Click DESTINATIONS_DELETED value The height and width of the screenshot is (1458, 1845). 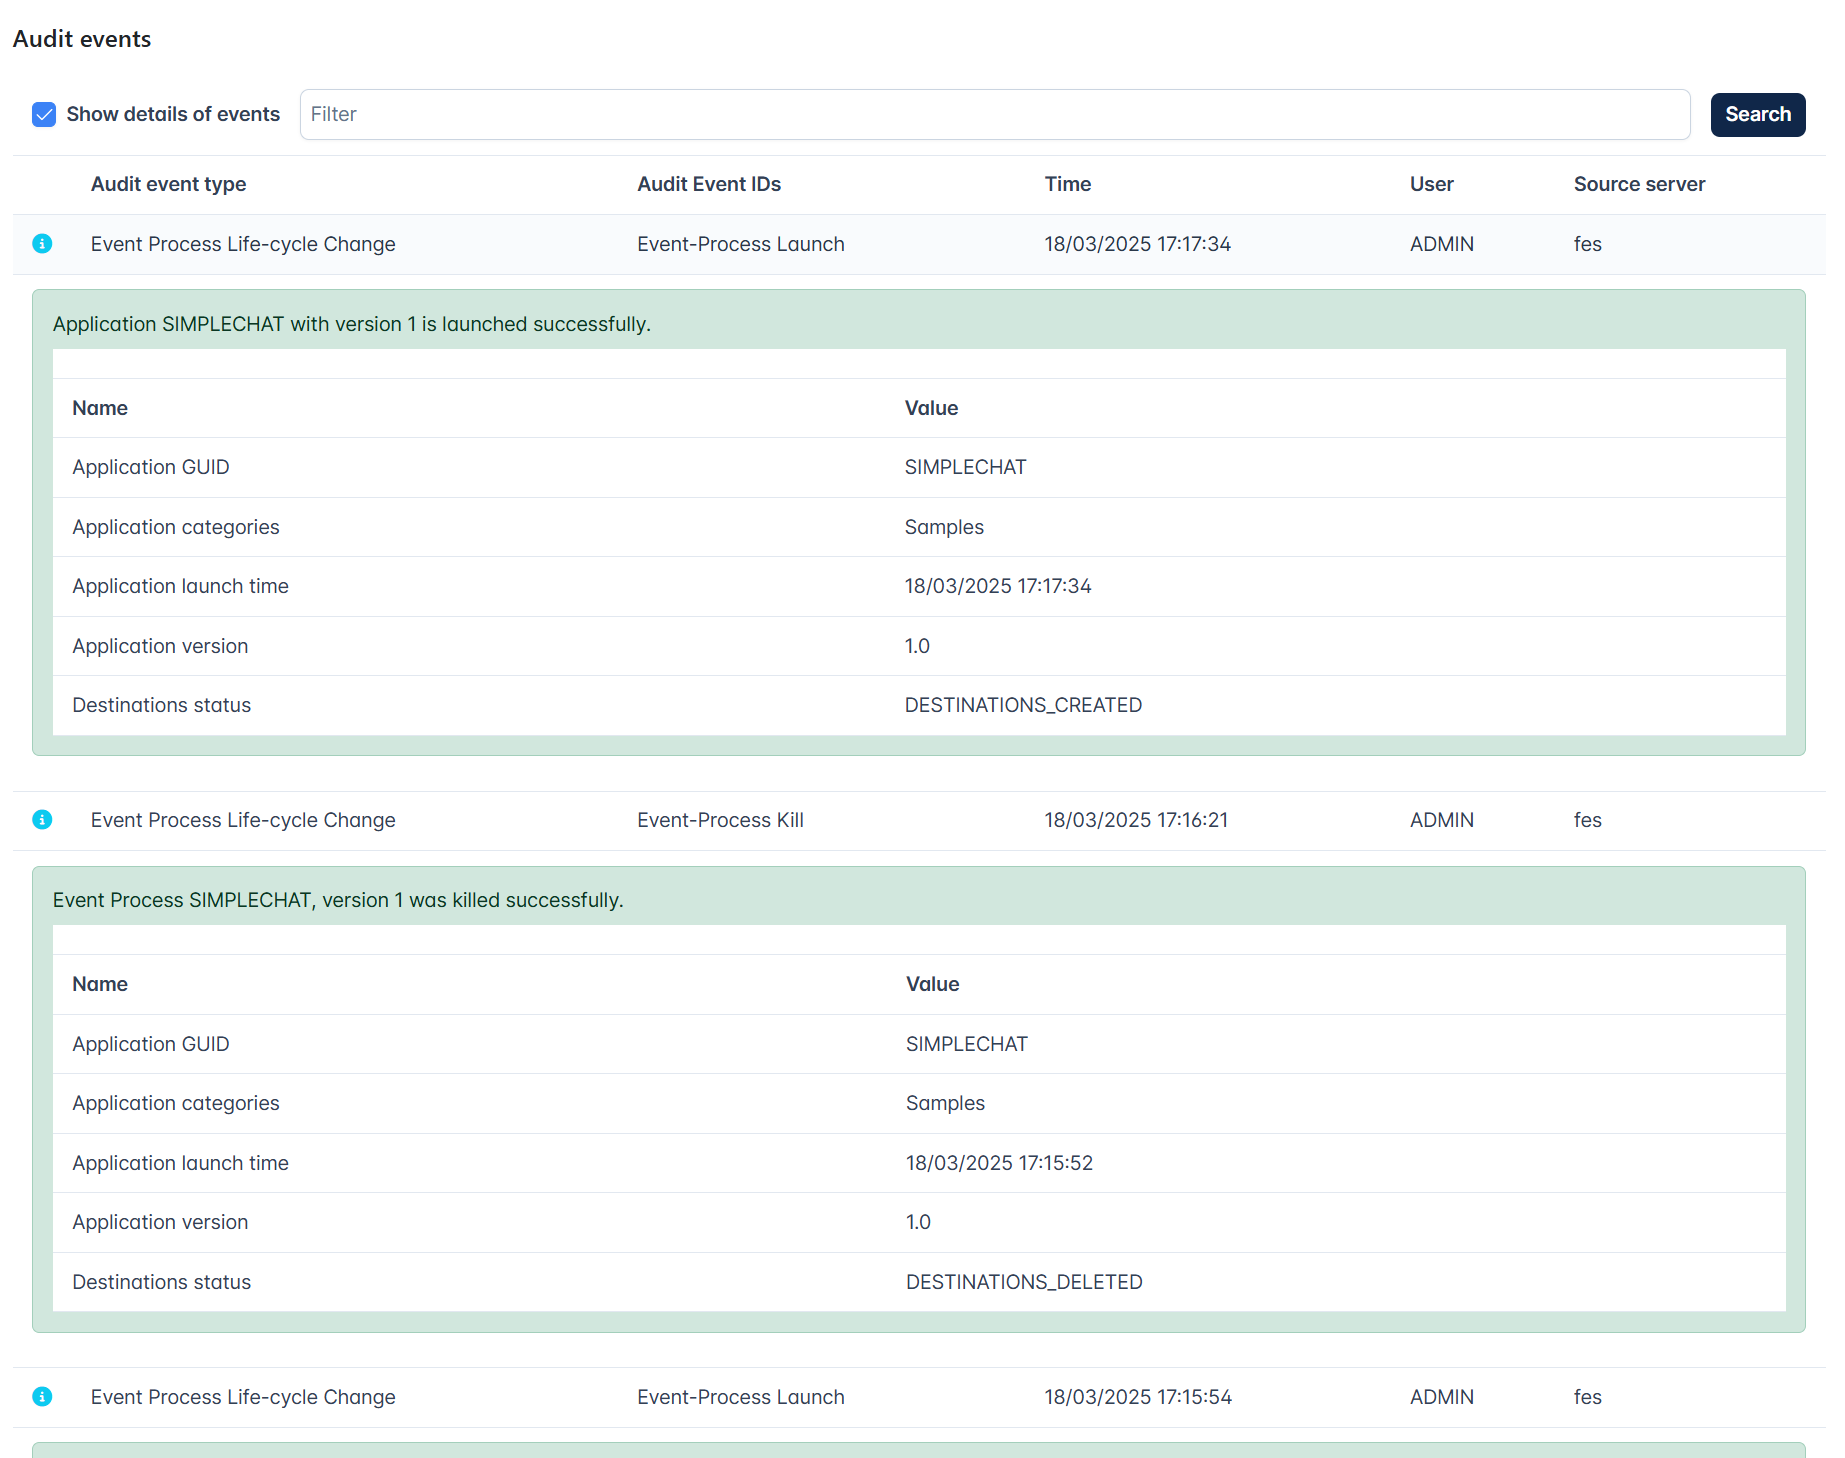[x=1024, y=1282]
